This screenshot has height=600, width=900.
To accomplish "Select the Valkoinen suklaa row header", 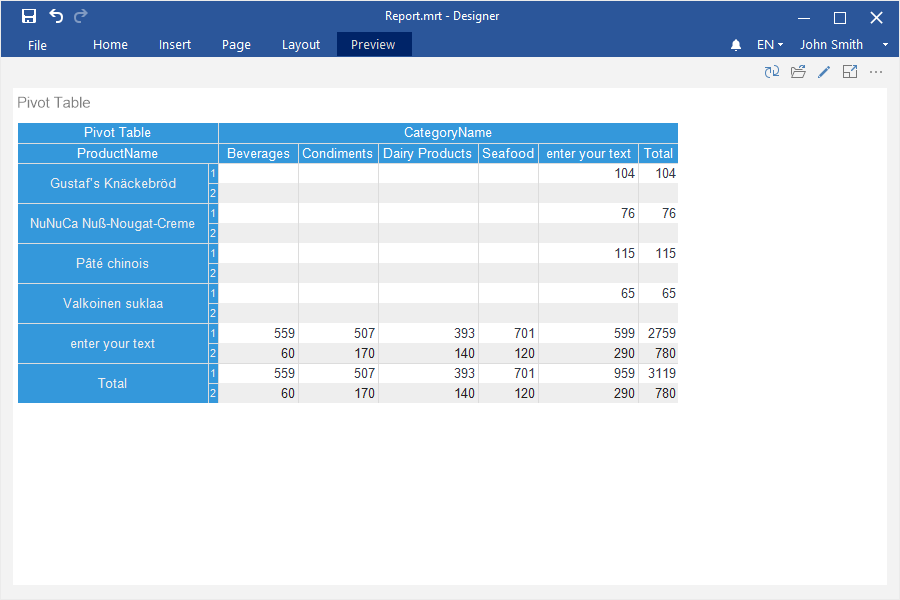I will [x=113, y=303].
